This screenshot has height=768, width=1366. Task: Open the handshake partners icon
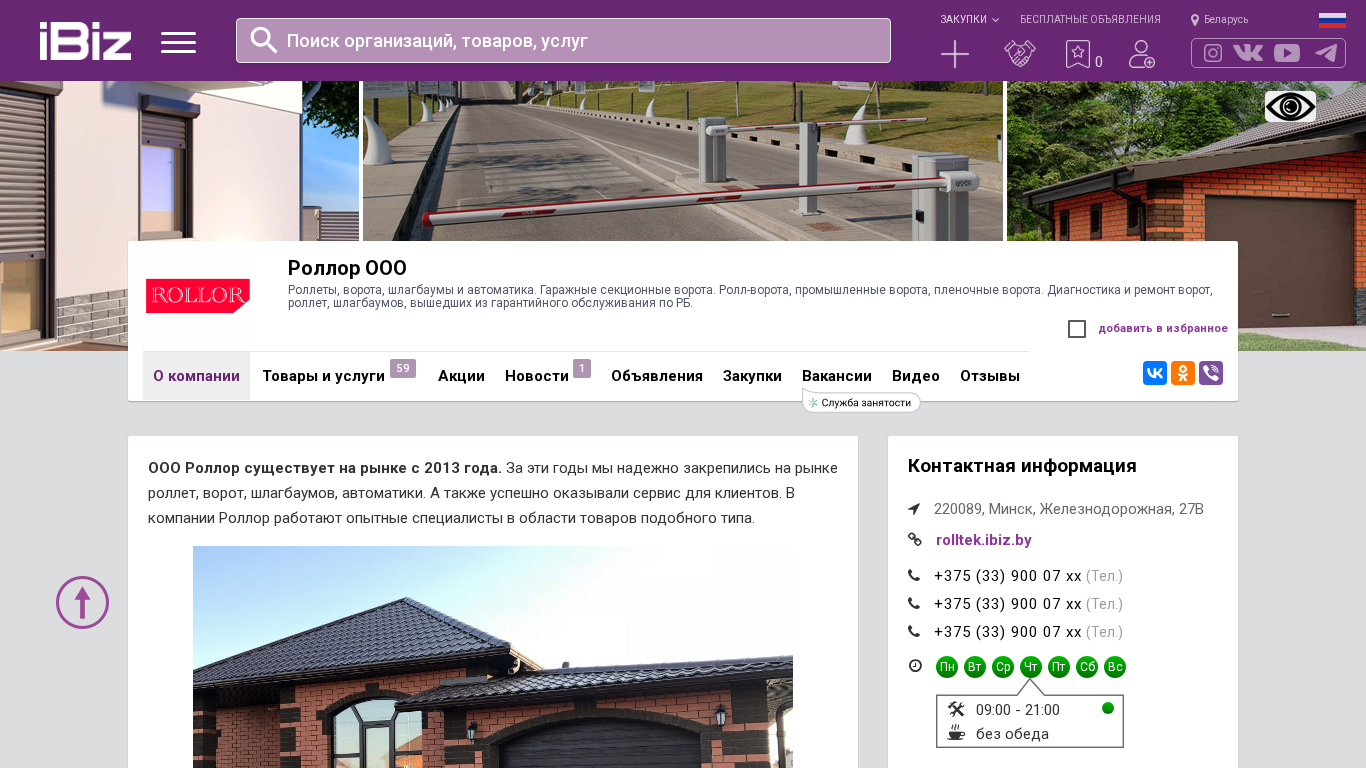tap(1020, 54)
